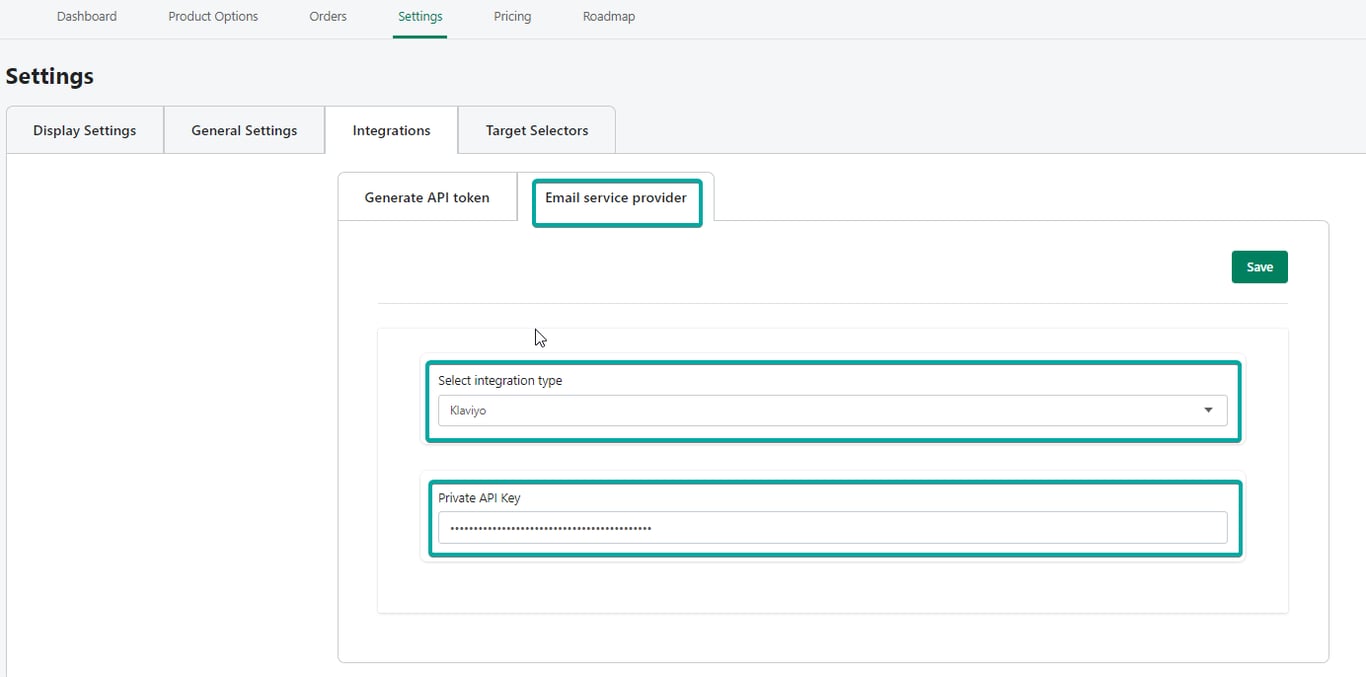Open the Target Selectors tab
The width and height of the screenshot is (1366, 677).
[537, 131]
